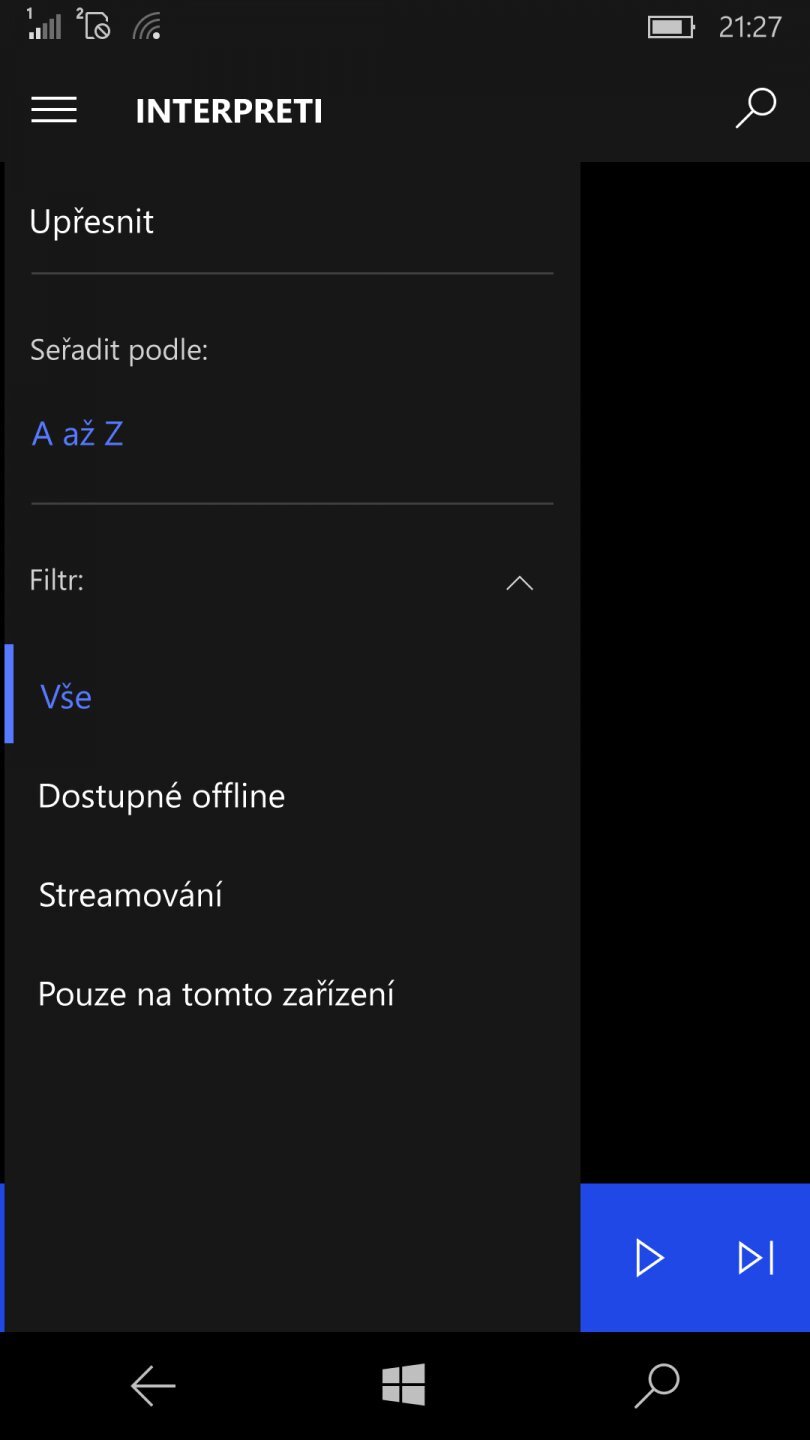Screen dimensions: 810x1440
Task: Change sort order via A až Z
Action: (x=78, y=432)
